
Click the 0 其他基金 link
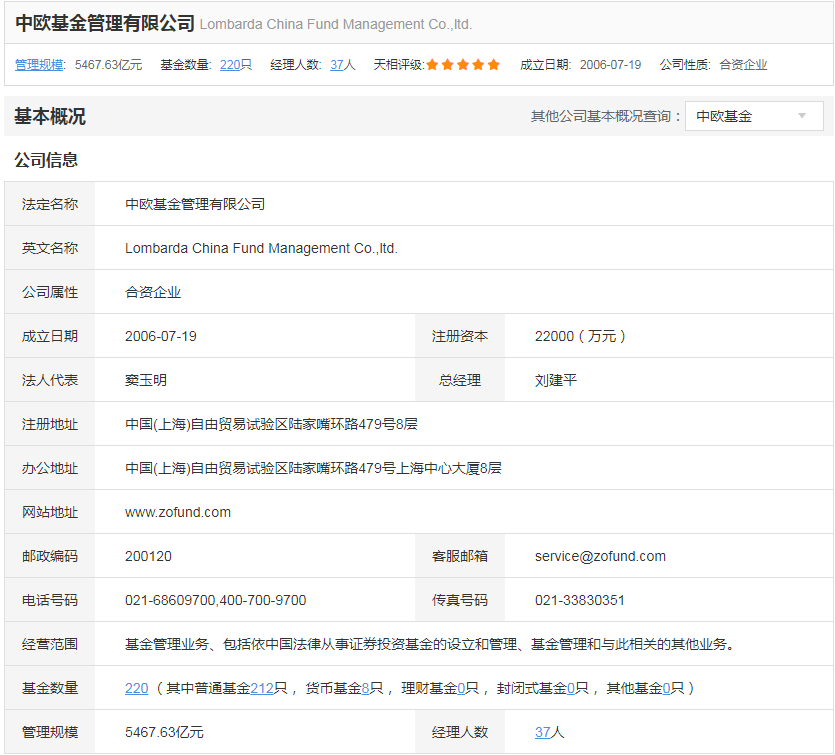click(666, 688)
